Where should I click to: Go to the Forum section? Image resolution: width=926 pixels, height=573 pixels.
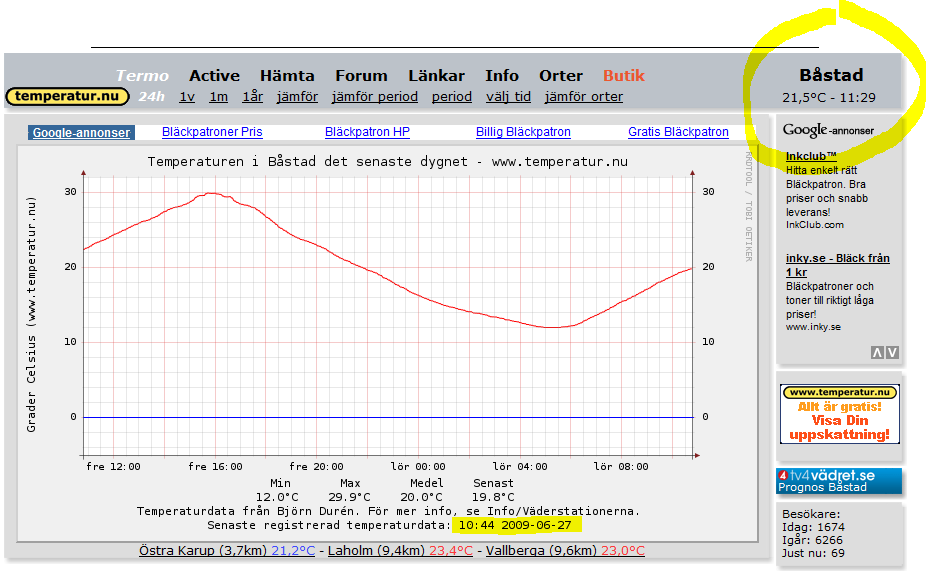coord(361,75)
